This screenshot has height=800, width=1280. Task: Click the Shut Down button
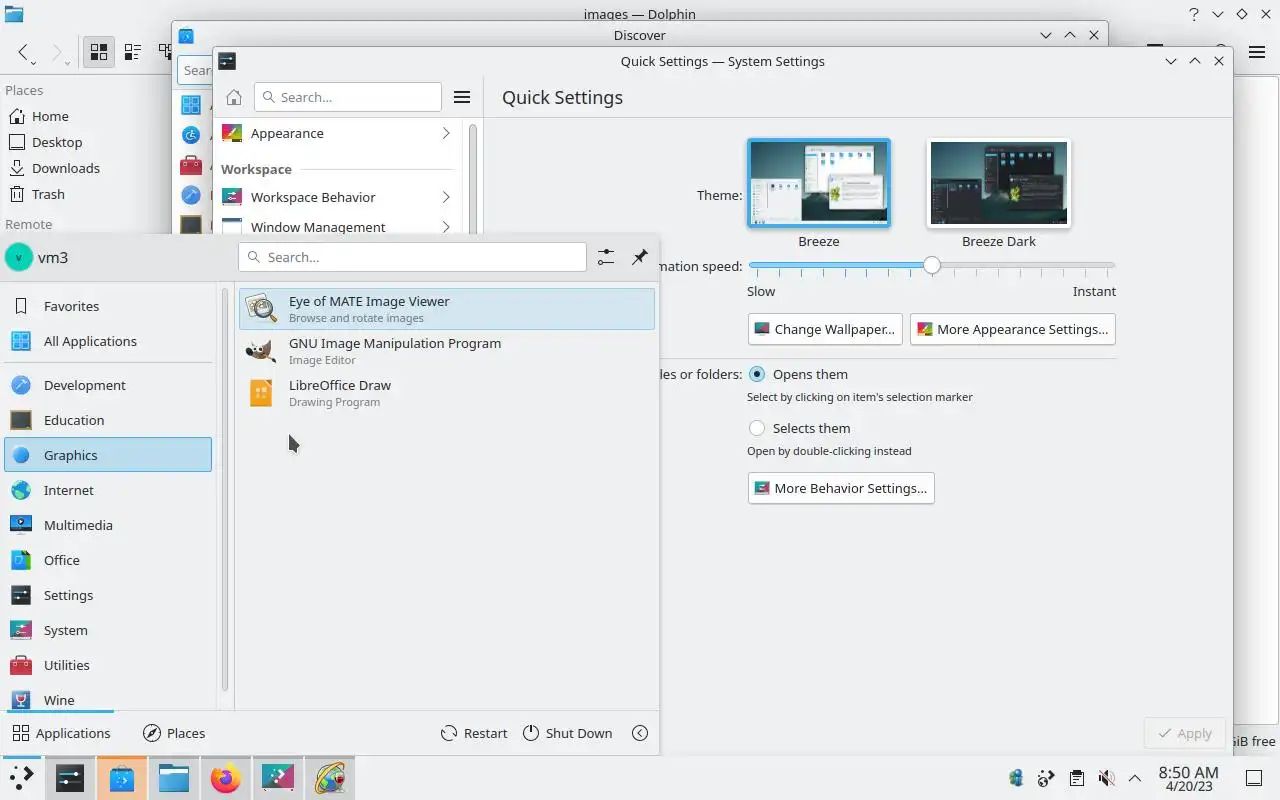(x=567, y=733)
